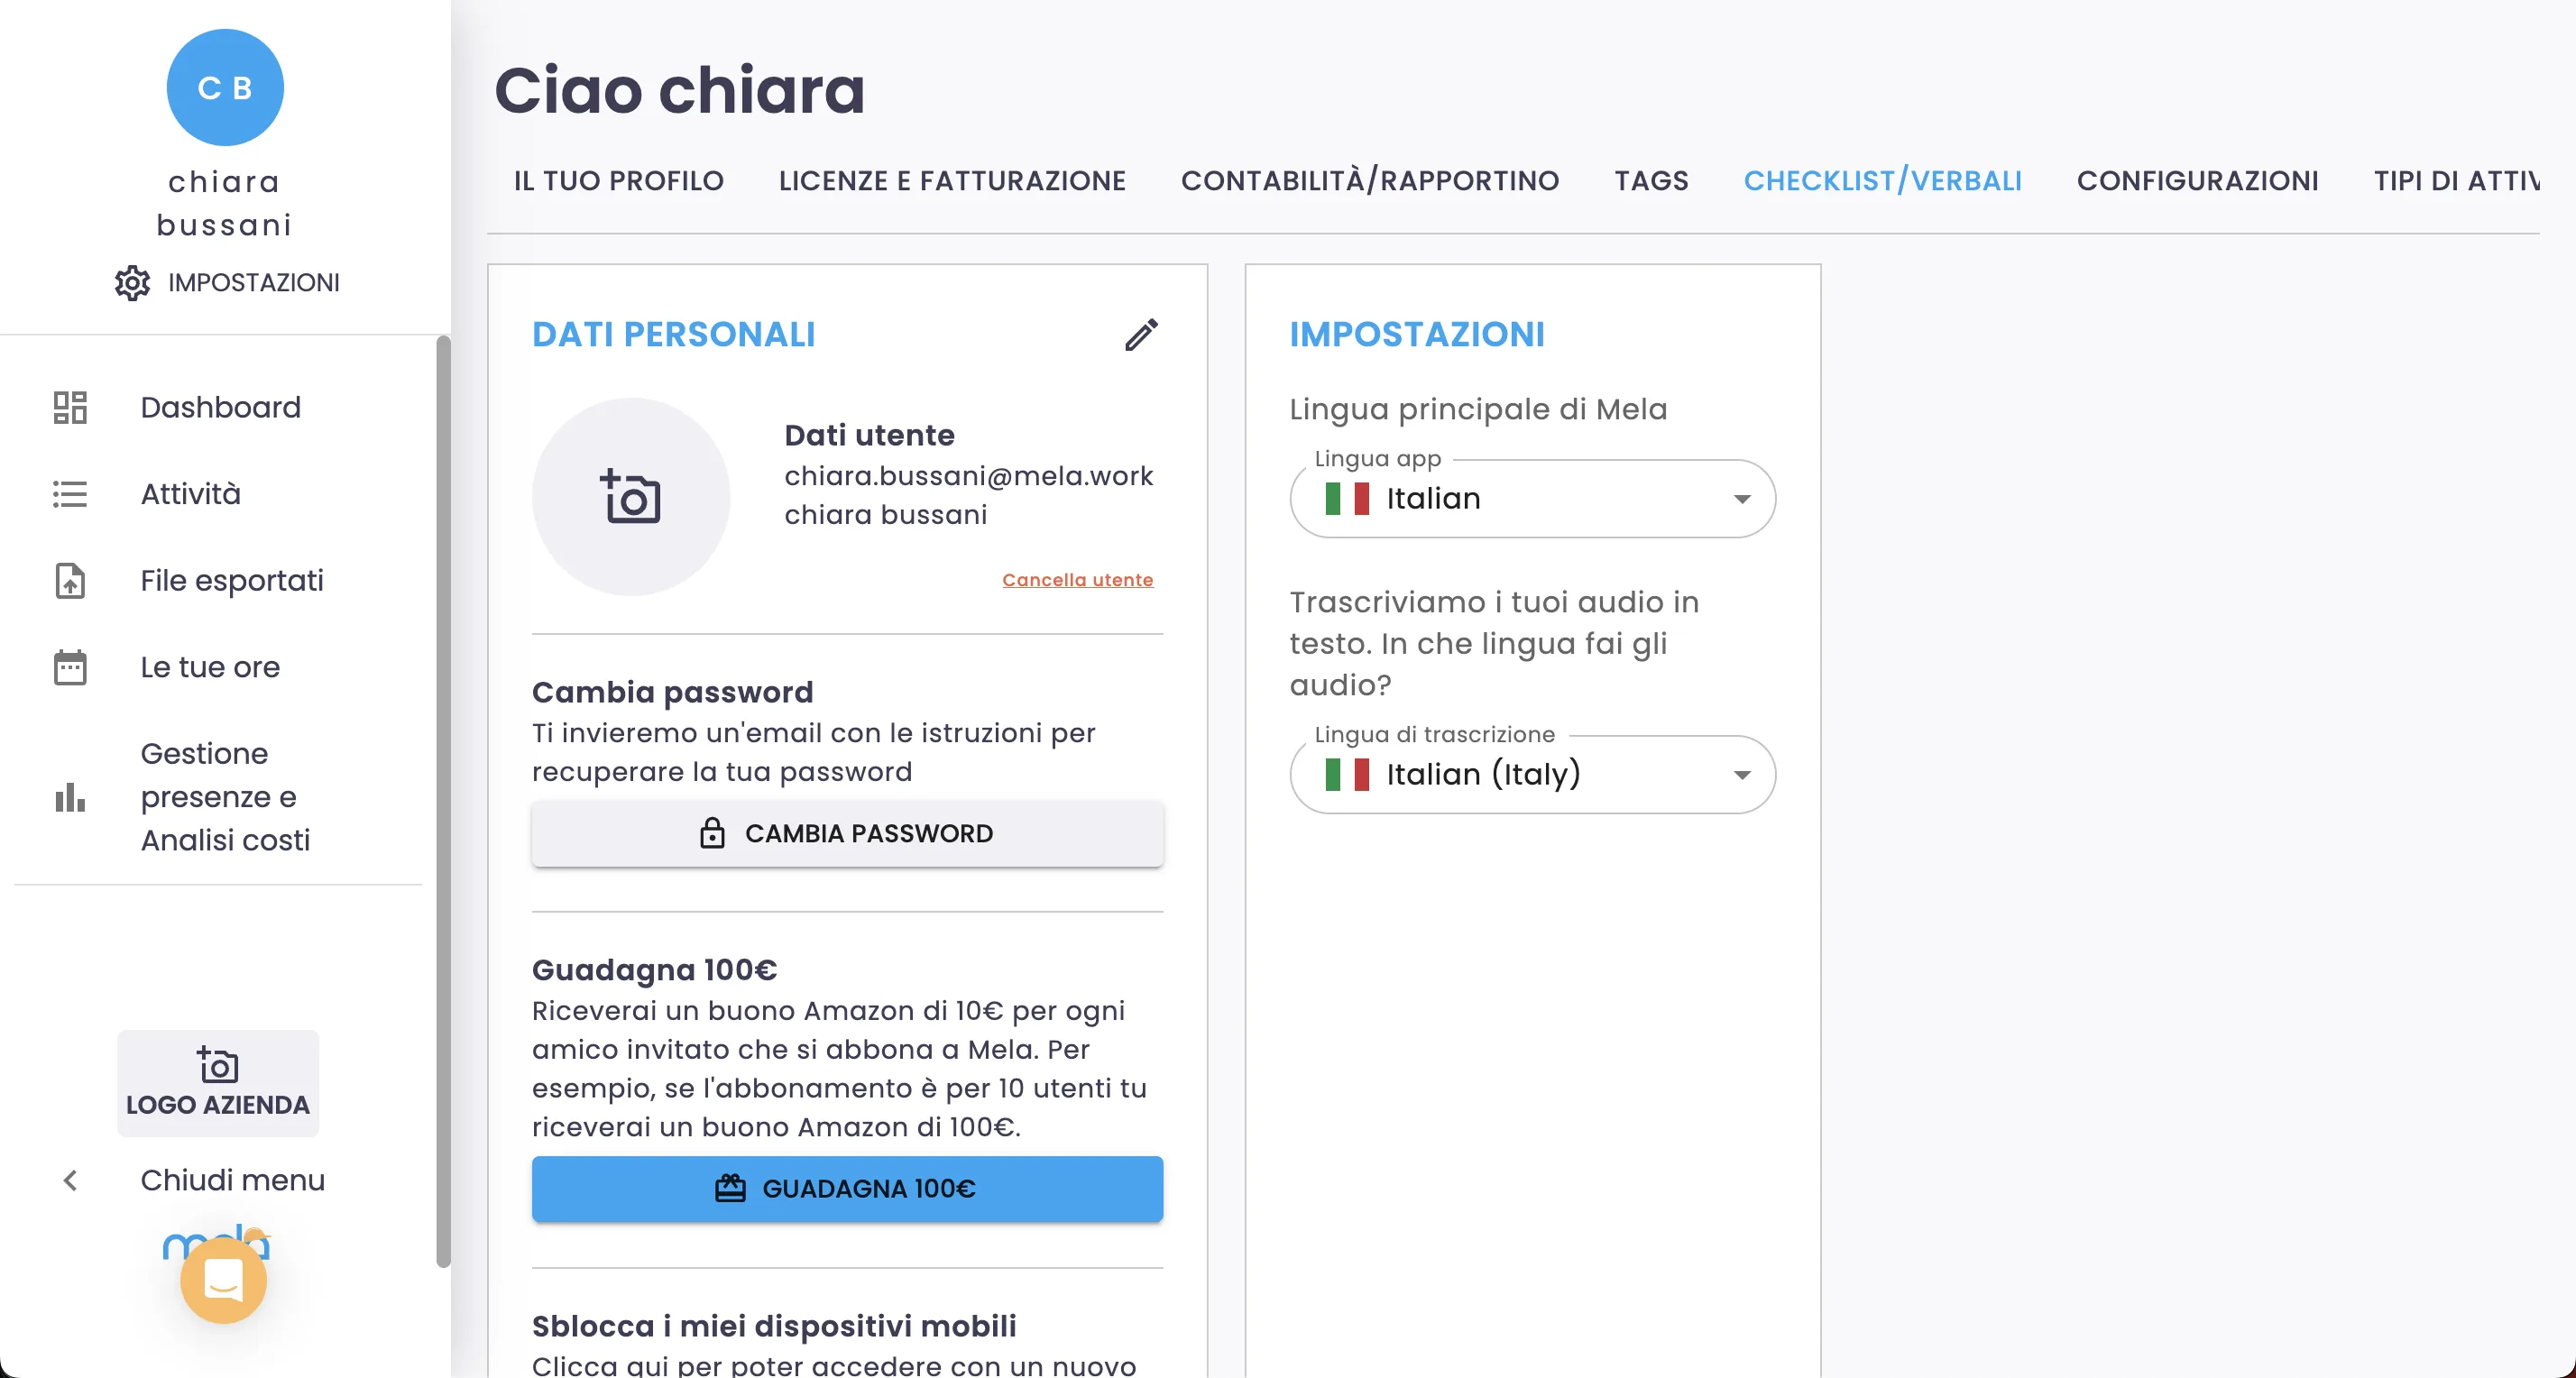
Task: Collapse the sidebar with Chiudi menu chevron
Action: (70, 1181)
